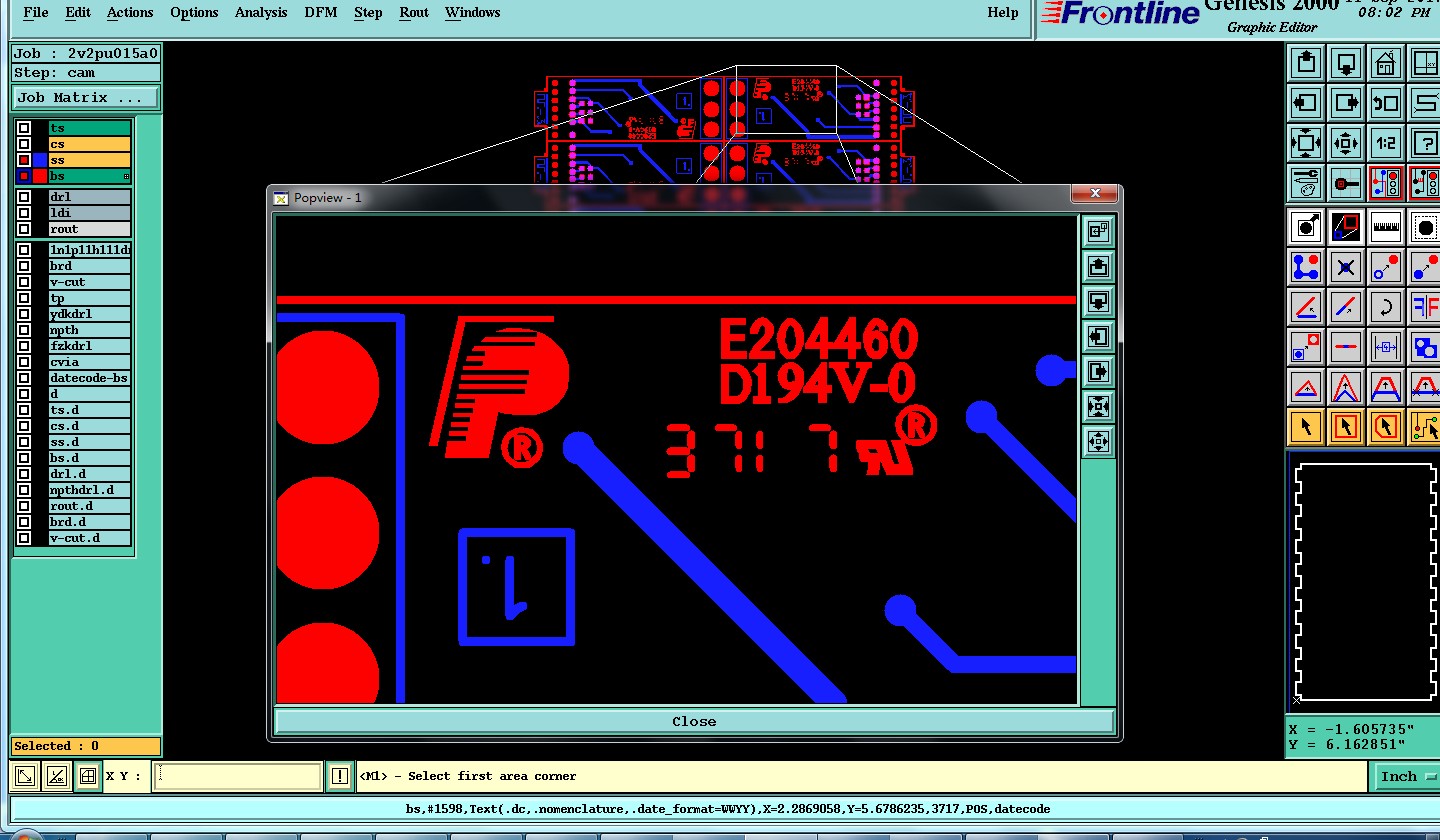1440x840 pixels.
Task: Click the Popview pan down icon
Action: tap(1098, 301)
